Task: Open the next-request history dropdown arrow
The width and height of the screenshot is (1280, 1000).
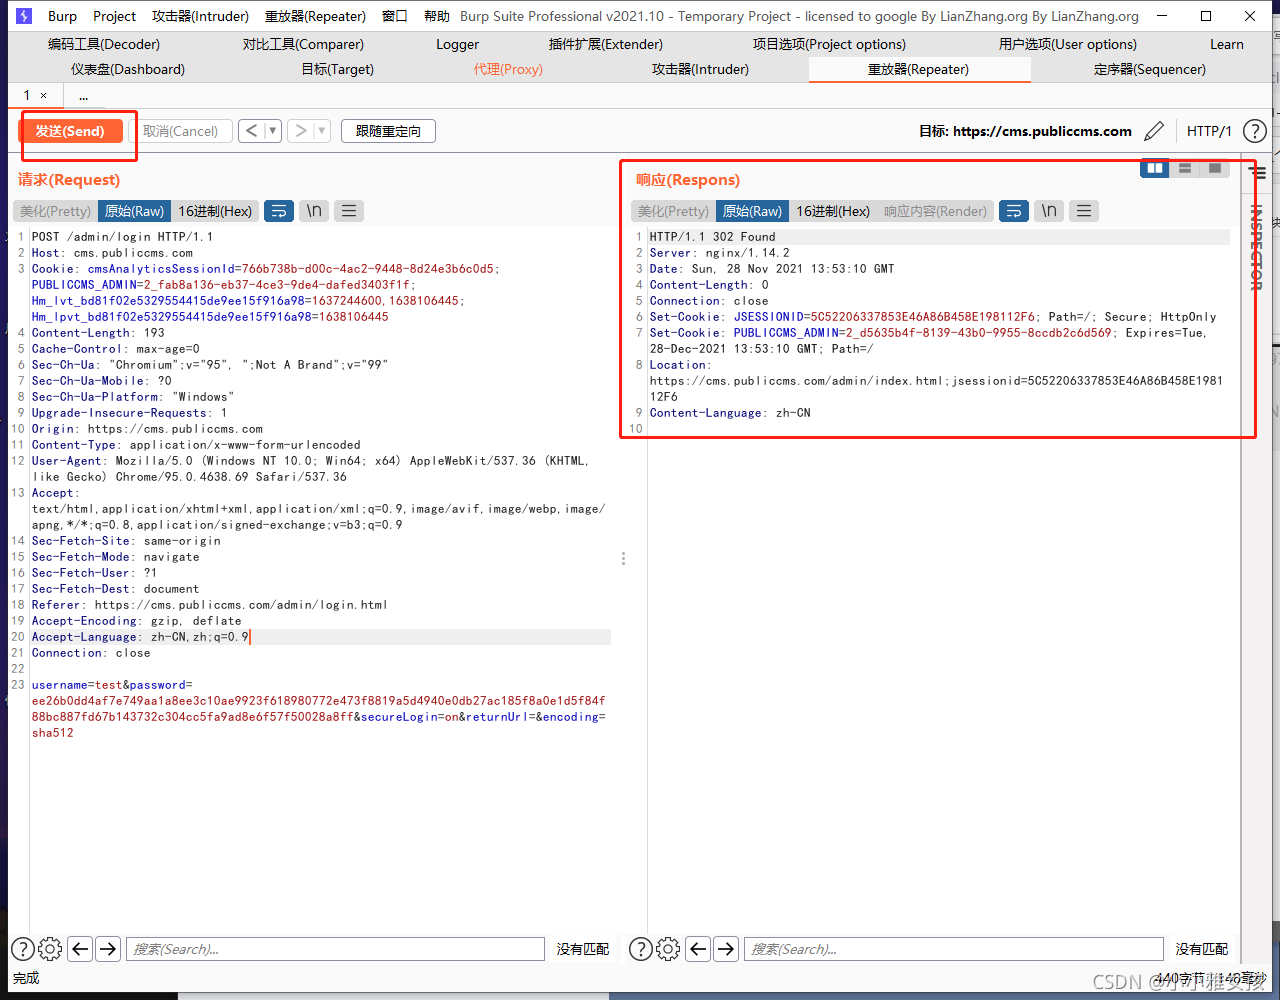Action: point(322,131)
